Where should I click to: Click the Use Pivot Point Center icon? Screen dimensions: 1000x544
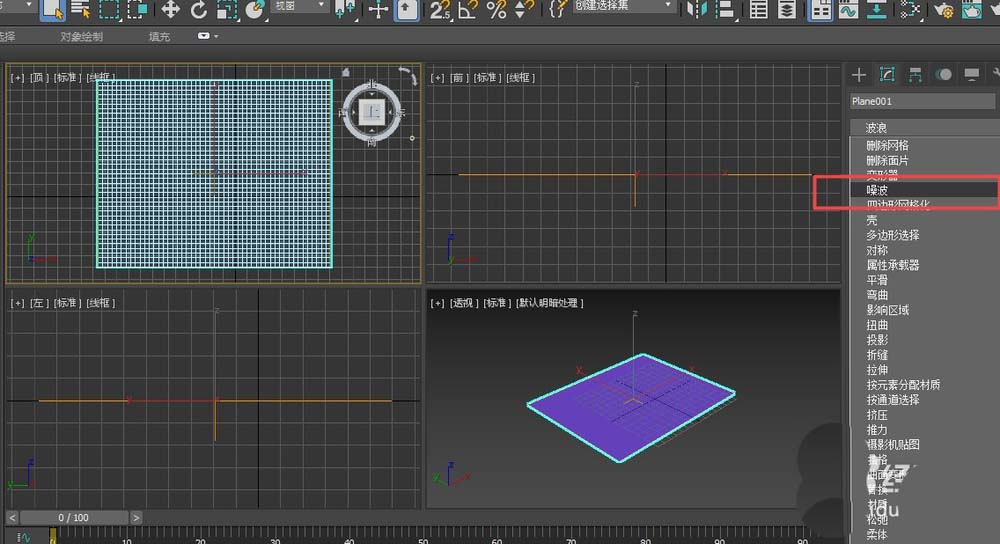pyautogui.click(x=345, y=9)
